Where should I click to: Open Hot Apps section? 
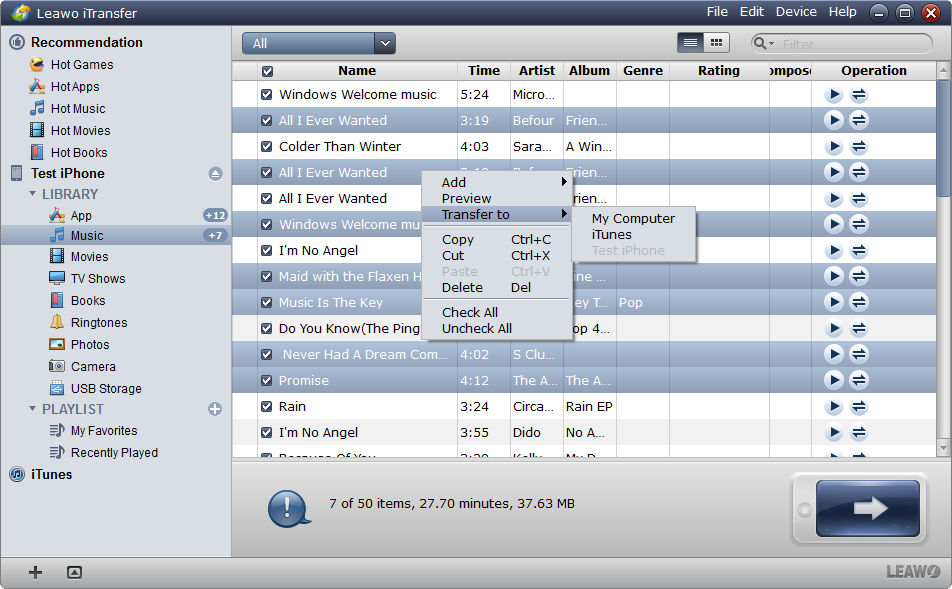(x=75, y=87)
